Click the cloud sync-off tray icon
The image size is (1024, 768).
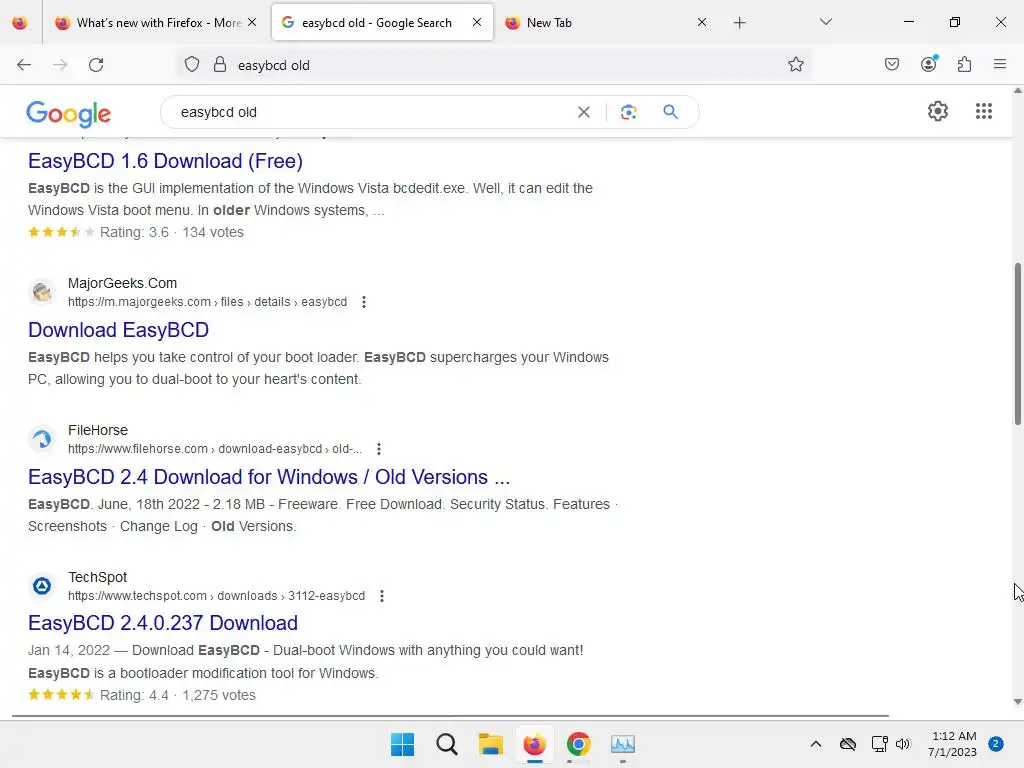point(848,744)
